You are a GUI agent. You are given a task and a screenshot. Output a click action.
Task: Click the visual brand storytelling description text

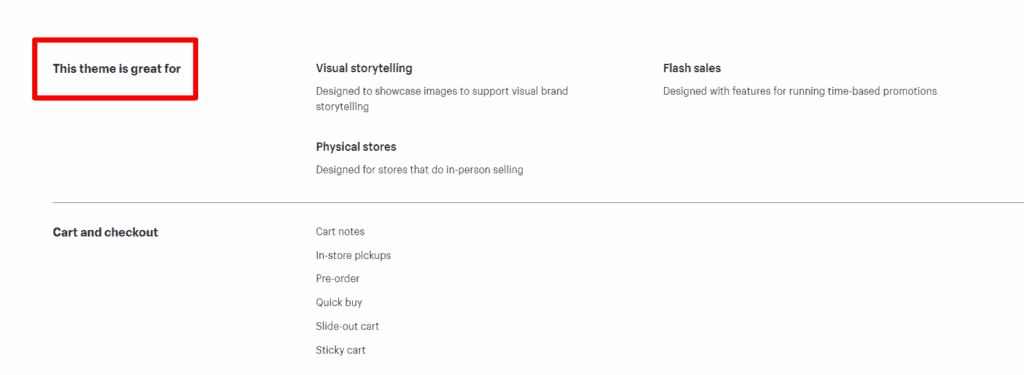point(441,99)
